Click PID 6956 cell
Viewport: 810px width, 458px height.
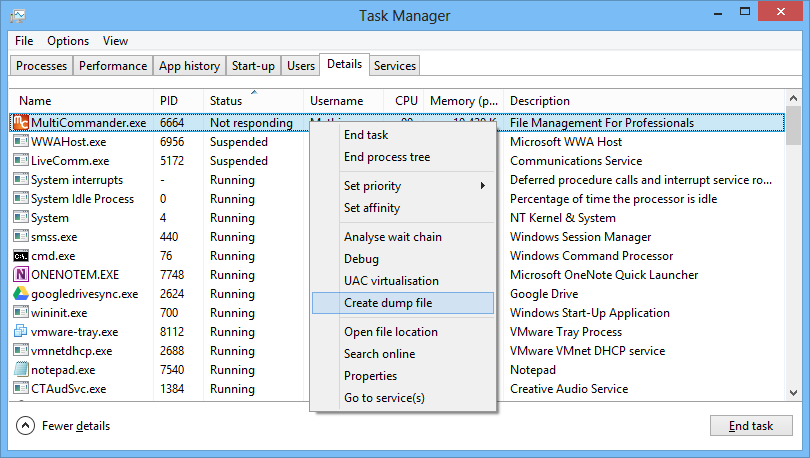172,141
